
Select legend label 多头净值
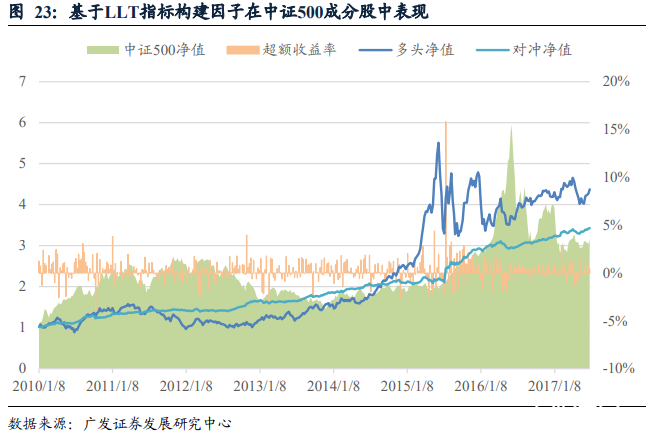425,50
